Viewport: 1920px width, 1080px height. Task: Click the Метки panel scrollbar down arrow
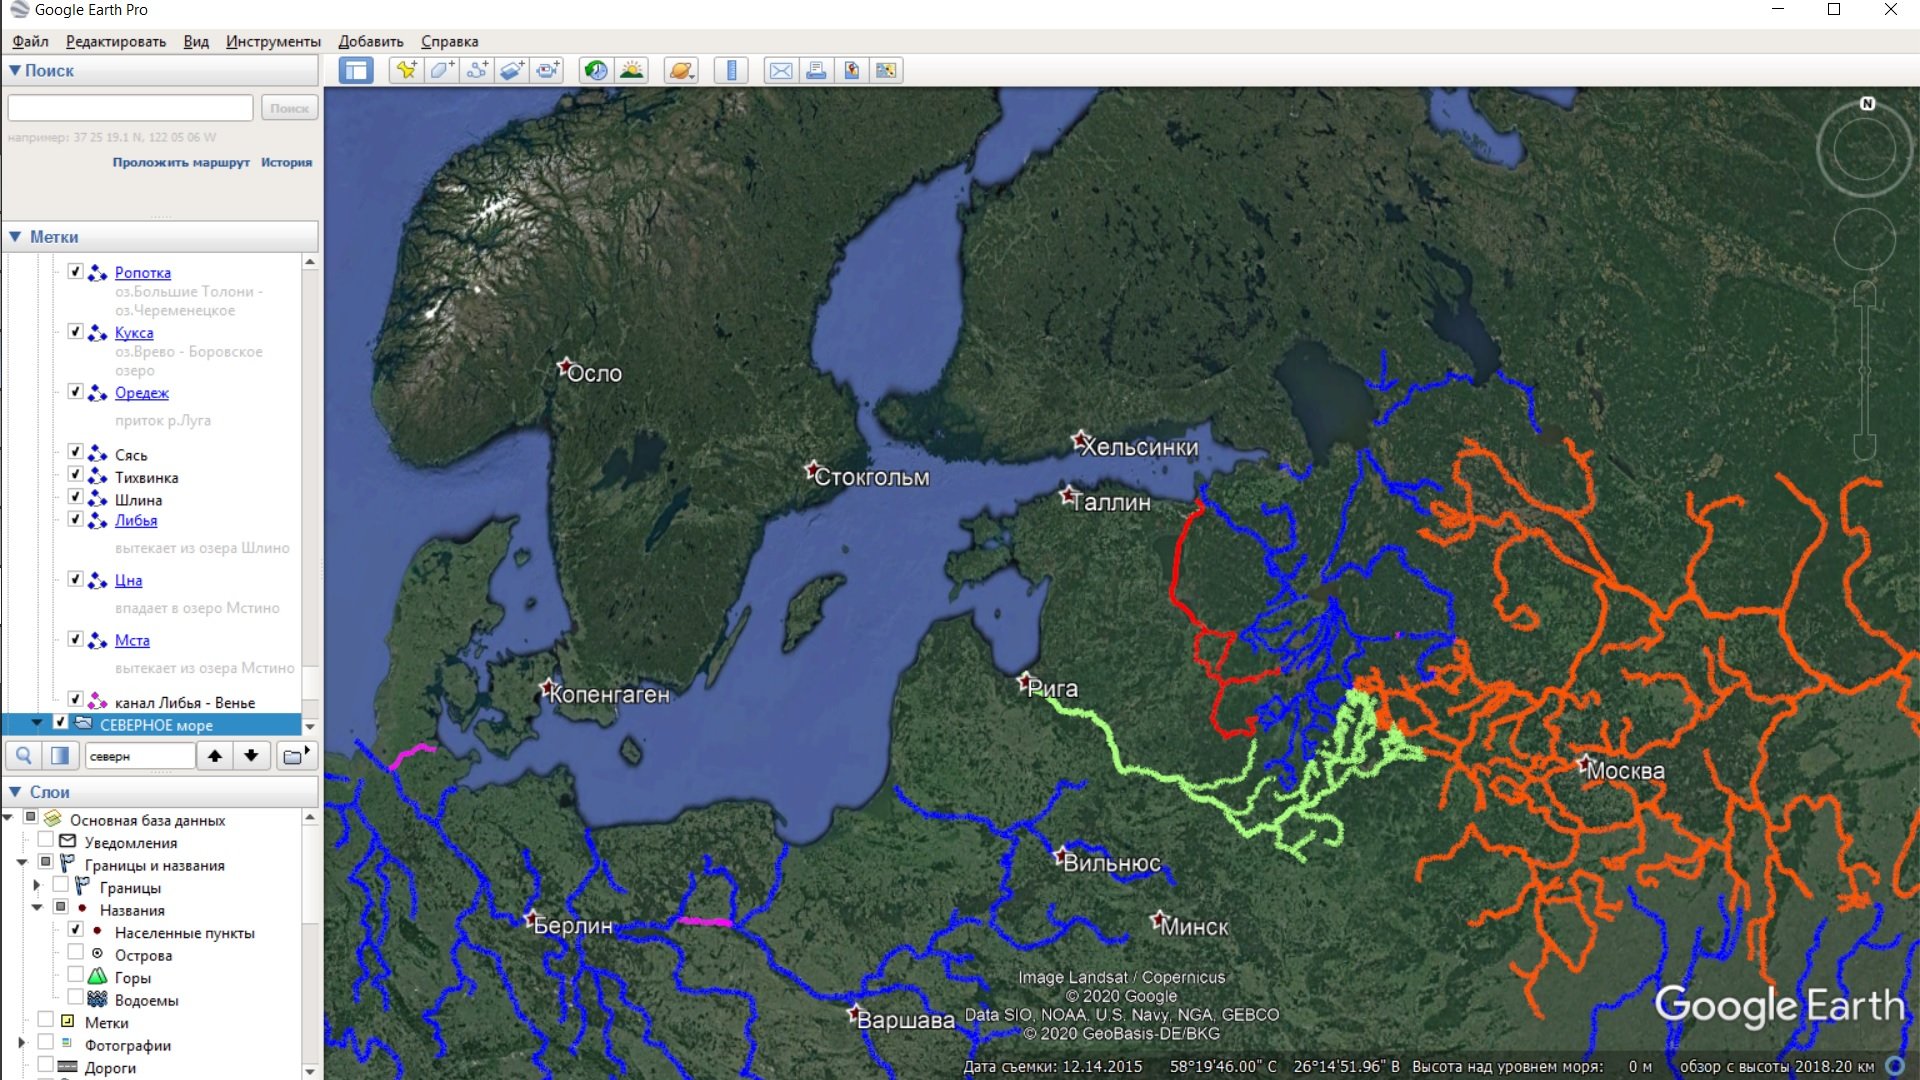(310, 726)
